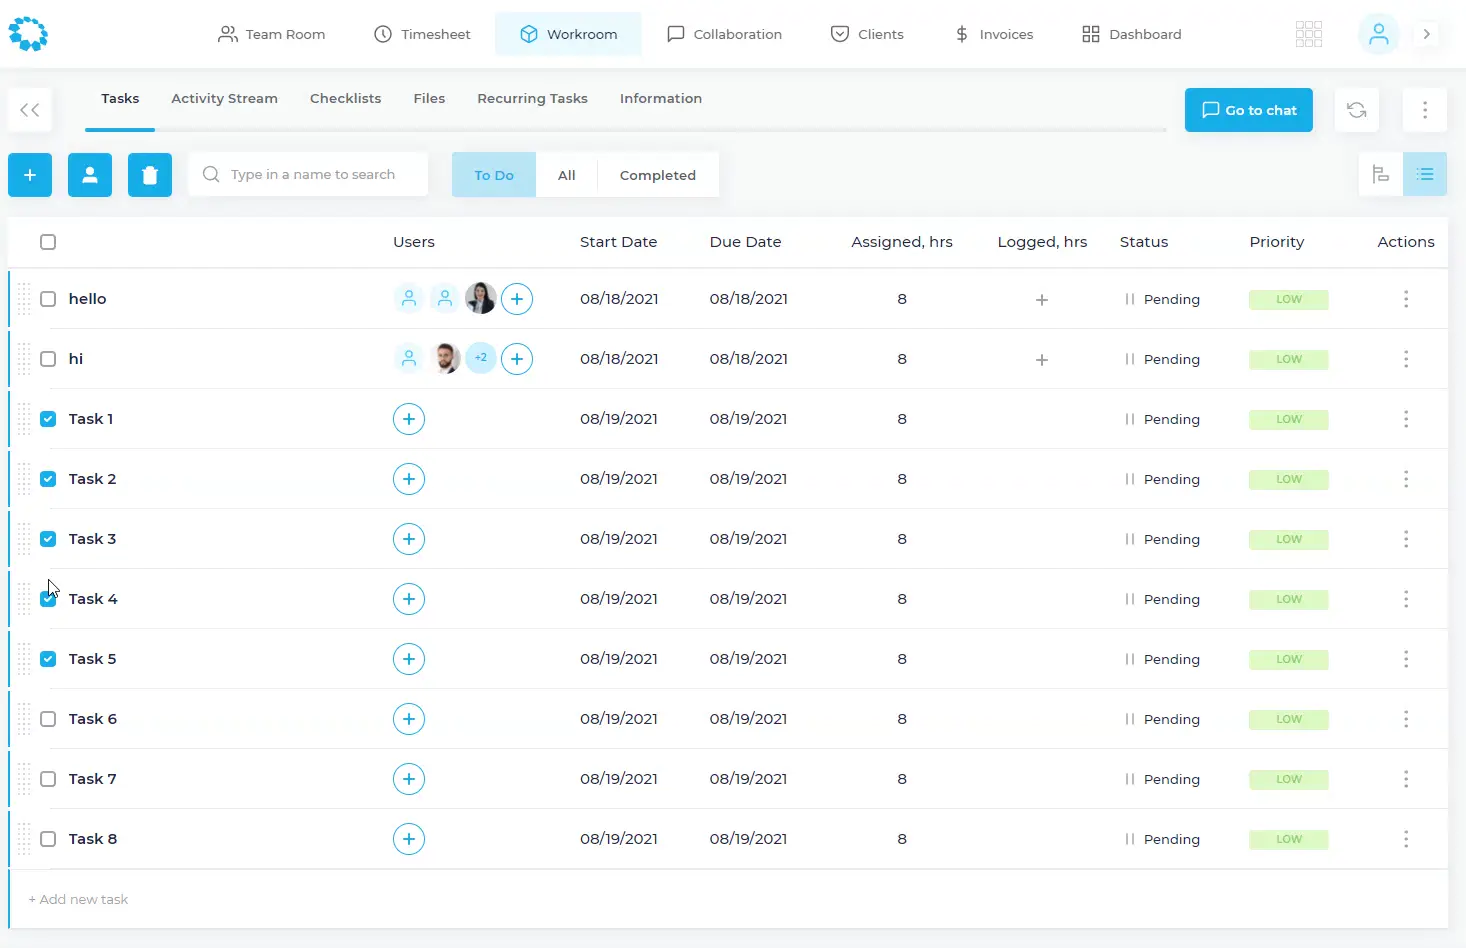Select the list view icon
The height and width of the screenshot is (948, 1466).
tap(1425, 175)
